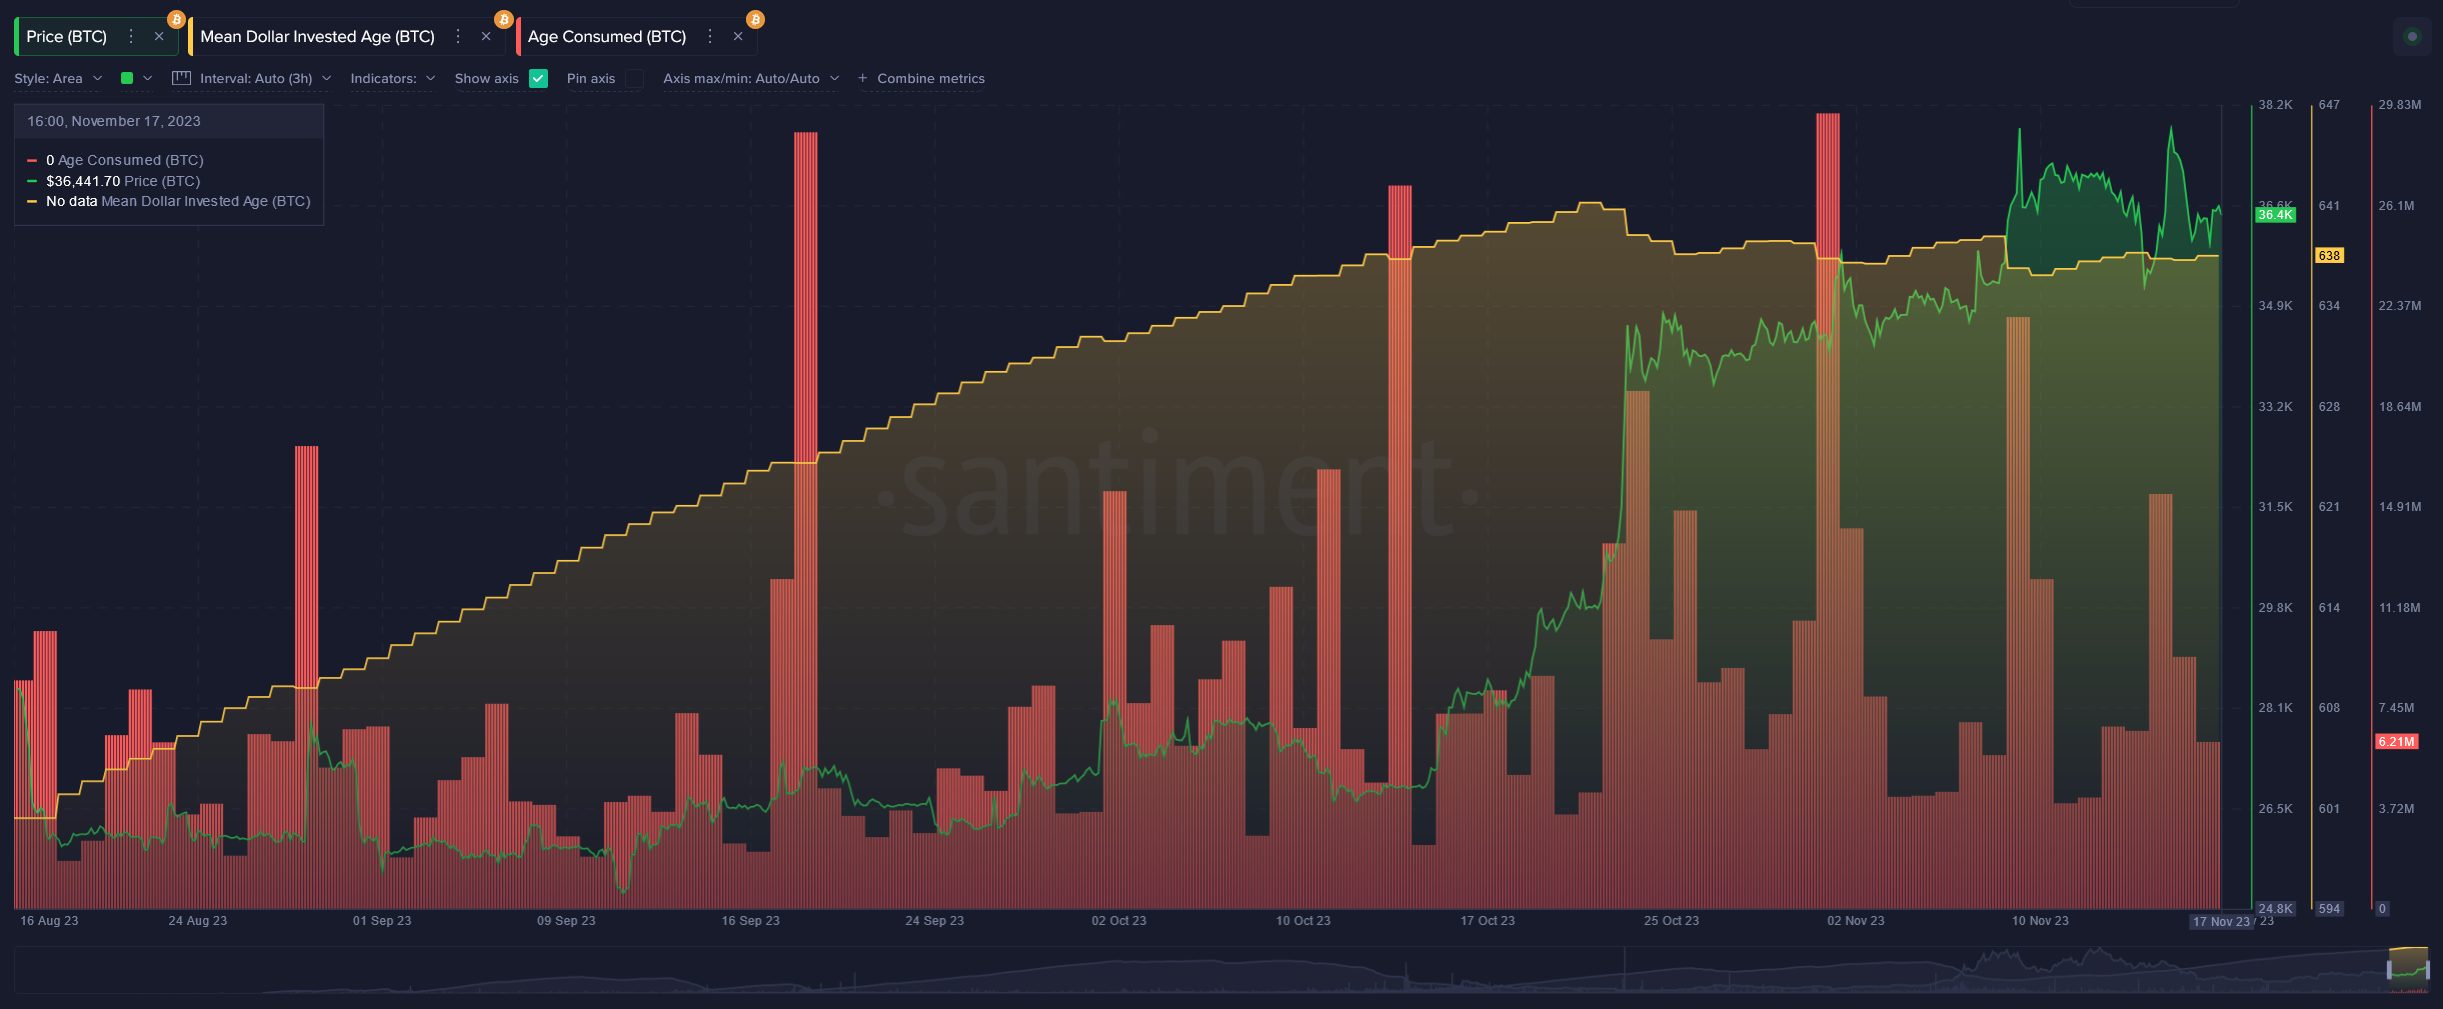This screenshot has width=2443, height=1009.
Task: Click the yellow 638 axis value label
Action: [x=2329, y=256]
